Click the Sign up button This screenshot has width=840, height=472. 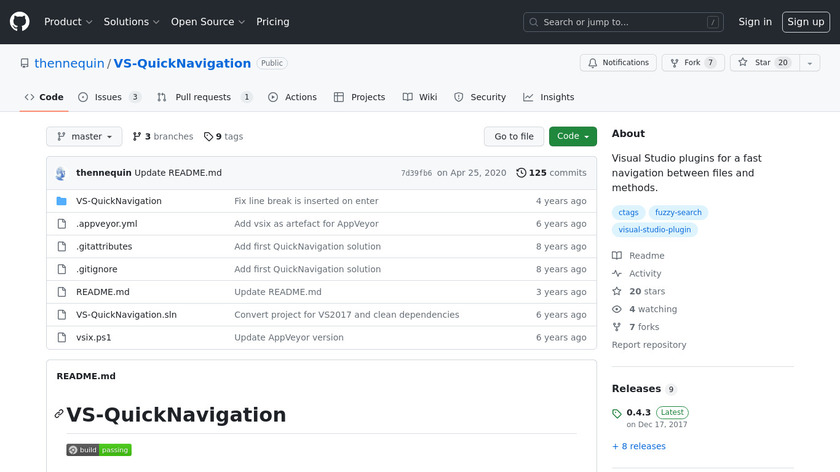[x=806, y=22]
